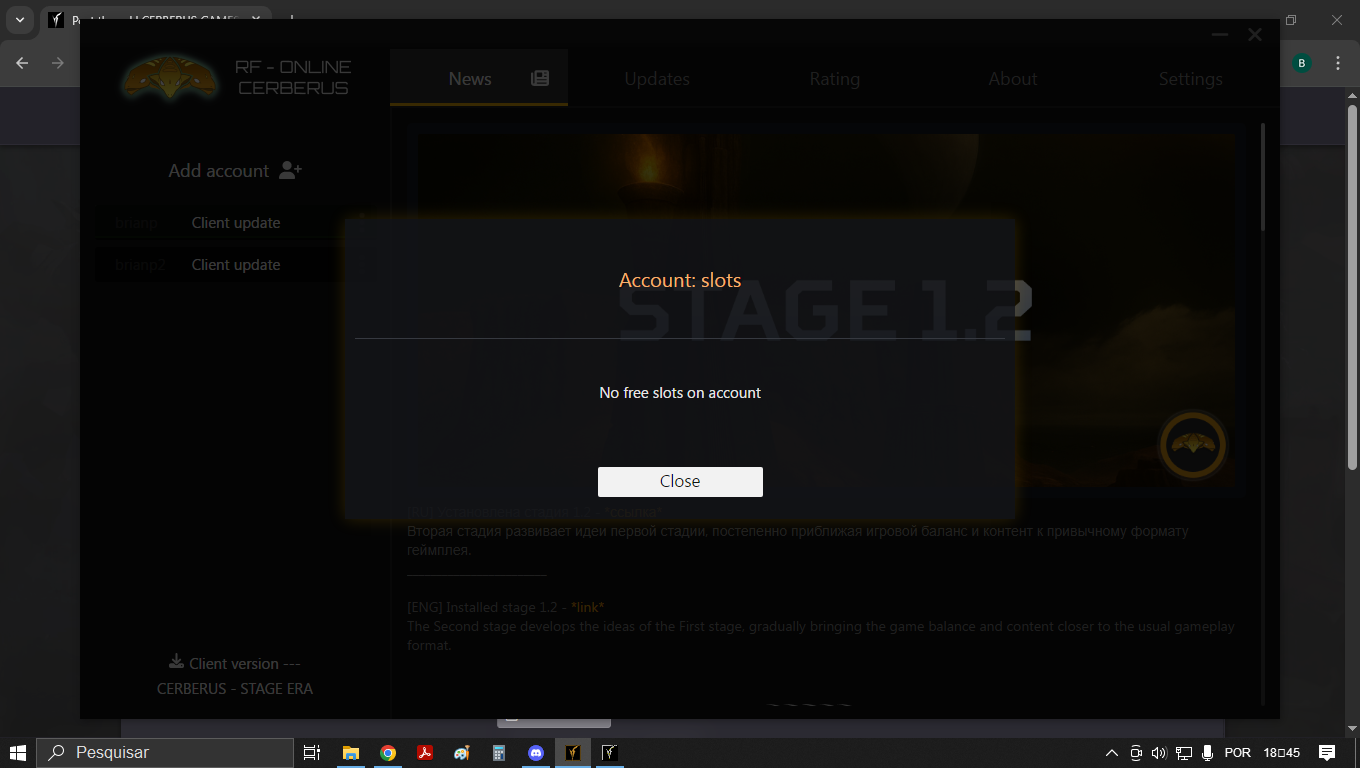Go to the About tab
1360x768 pixels.
[1012, 79]
